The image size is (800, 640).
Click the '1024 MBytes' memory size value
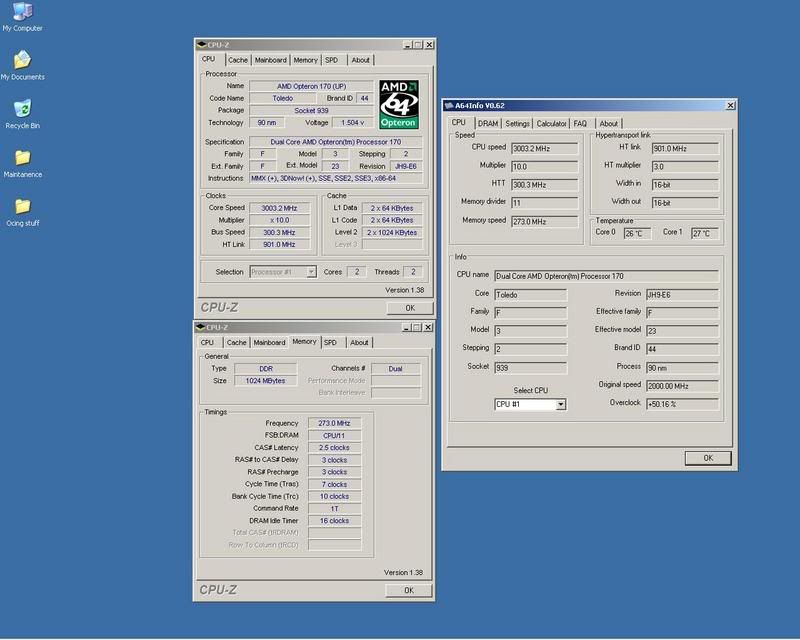point(265,381)
